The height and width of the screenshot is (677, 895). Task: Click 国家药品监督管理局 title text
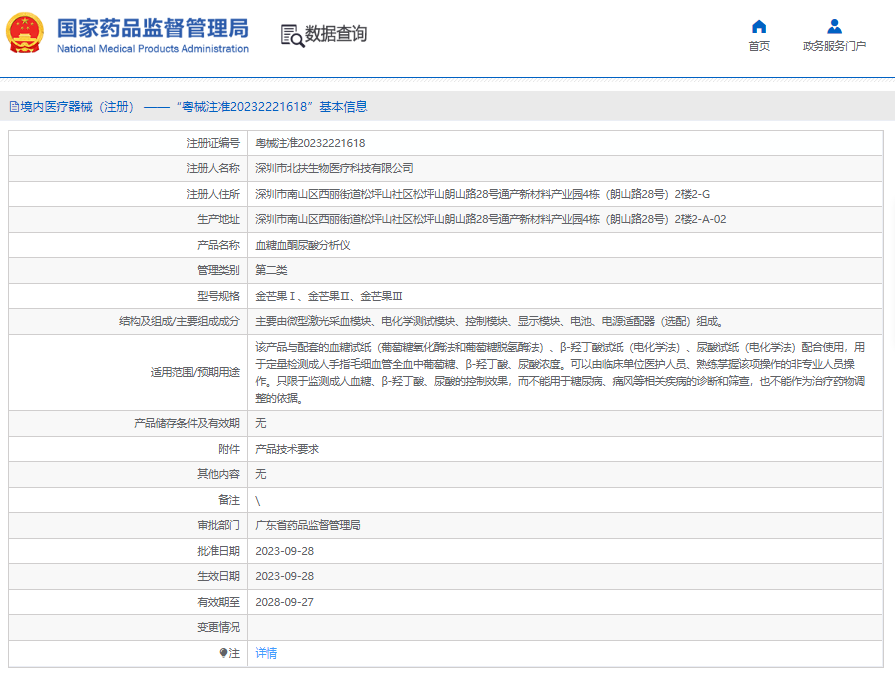point(152,28)
